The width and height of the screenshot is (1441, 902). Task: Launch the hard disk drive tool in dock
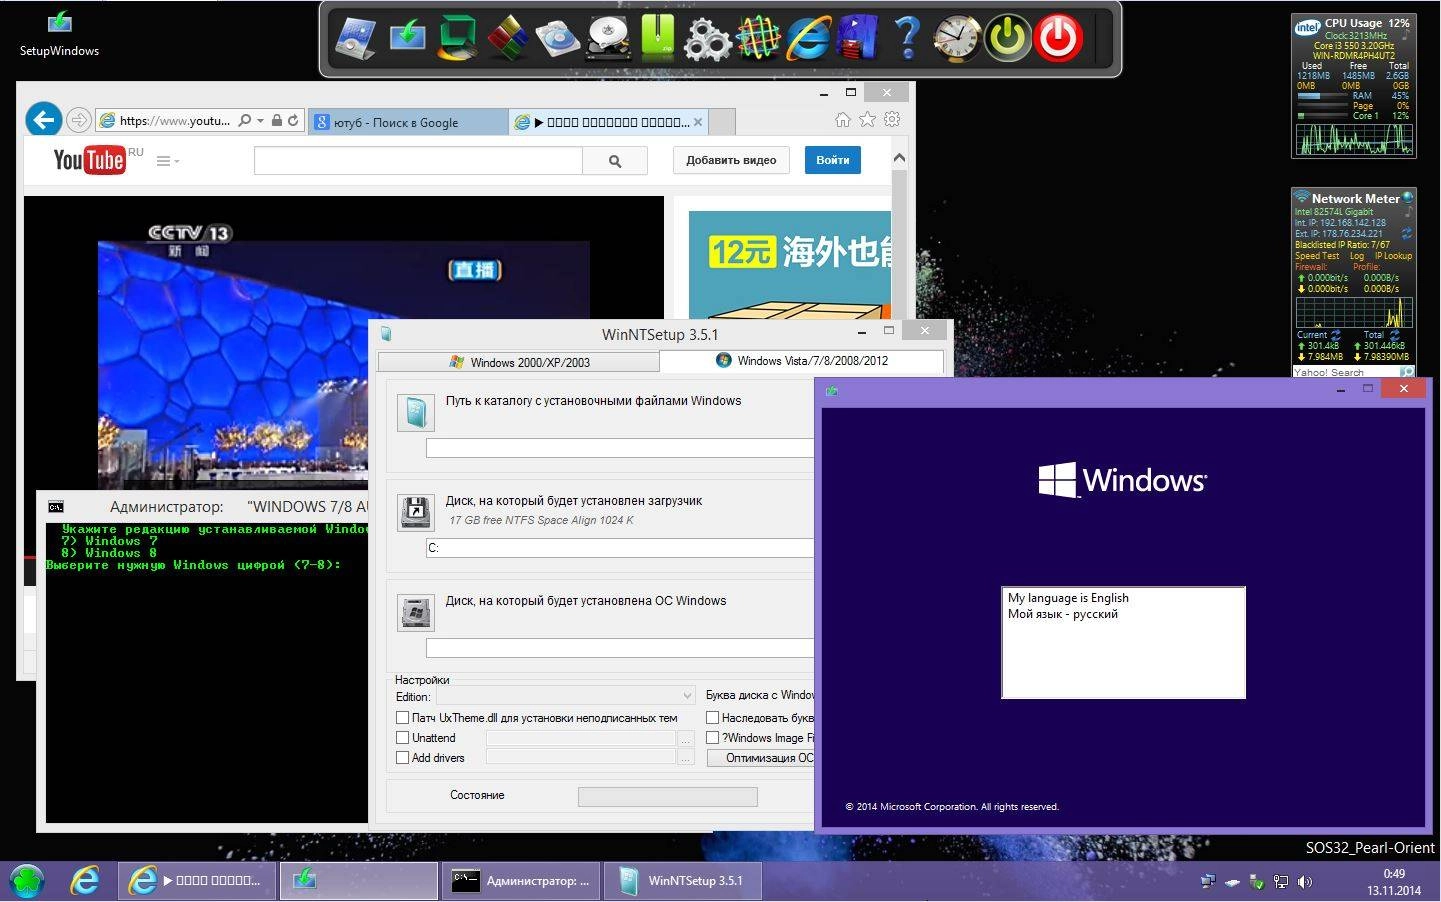click(608, 38)
